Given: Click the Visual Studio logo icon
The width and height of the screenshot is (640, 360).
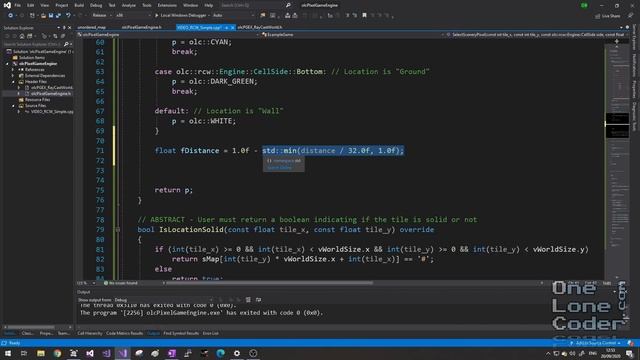Looking at the screenshot, I should pos(7,5).
